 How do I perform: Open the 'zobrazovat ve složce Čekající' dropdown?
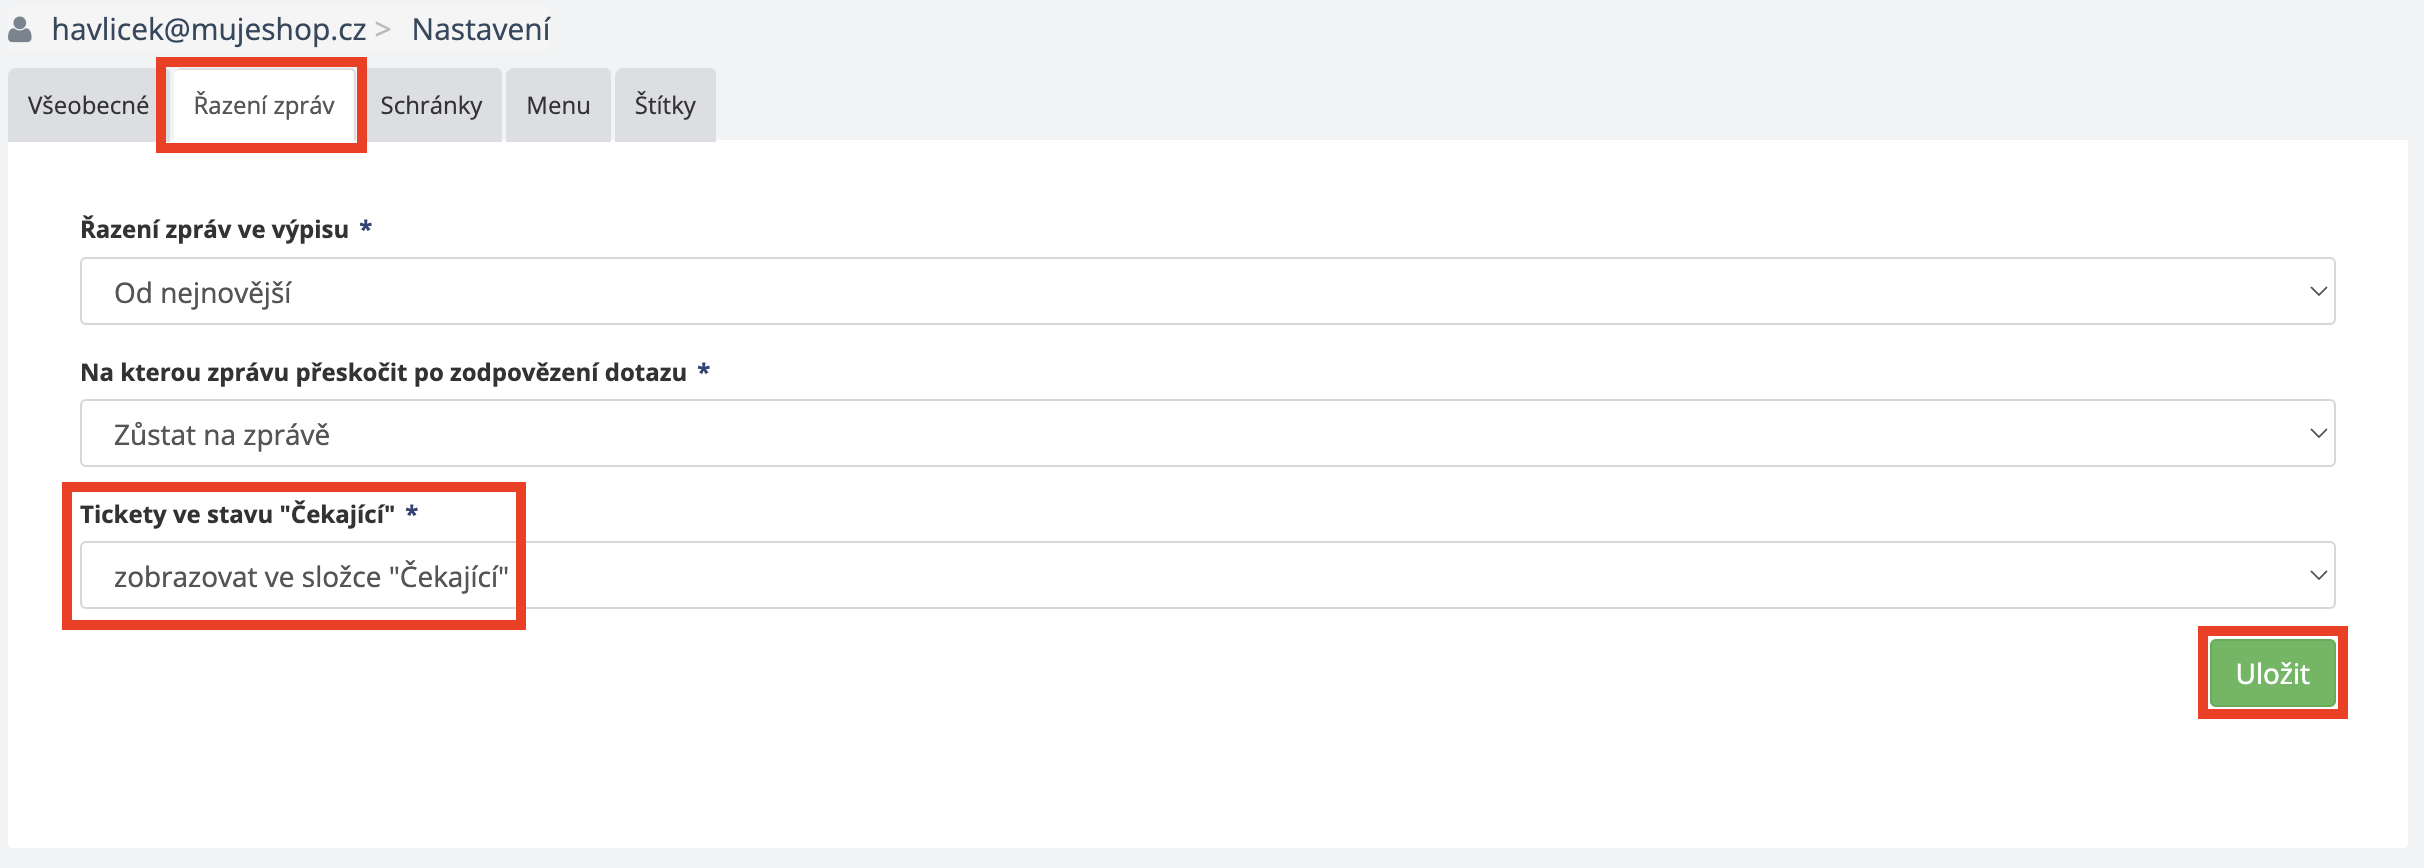(1206, 576)
